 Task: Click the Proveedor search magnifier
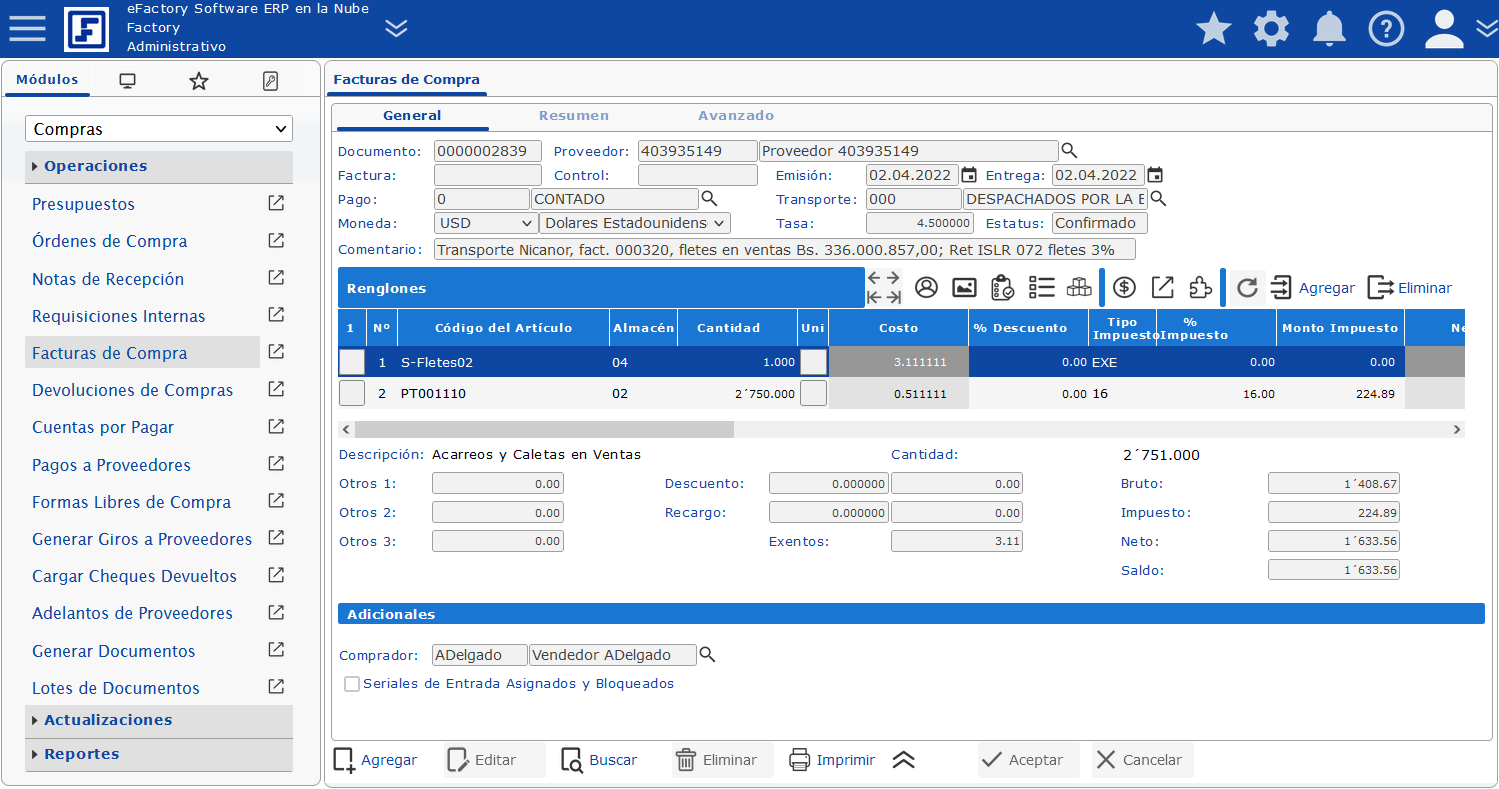click(x=1069, y=151)
